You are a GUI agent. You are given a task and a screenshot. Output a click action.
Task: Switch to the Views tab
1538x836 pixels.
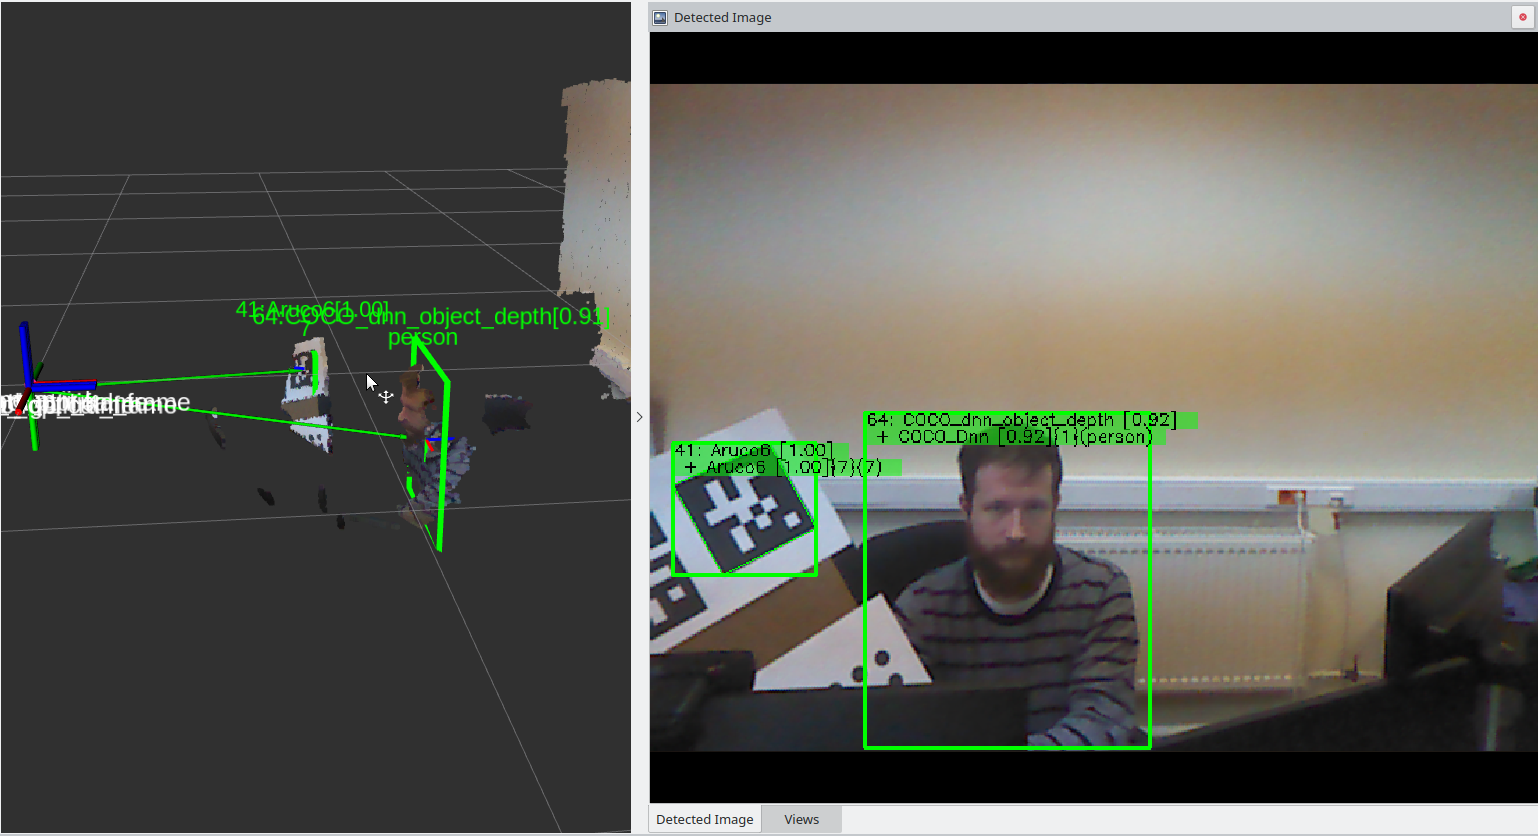point(801,819)
